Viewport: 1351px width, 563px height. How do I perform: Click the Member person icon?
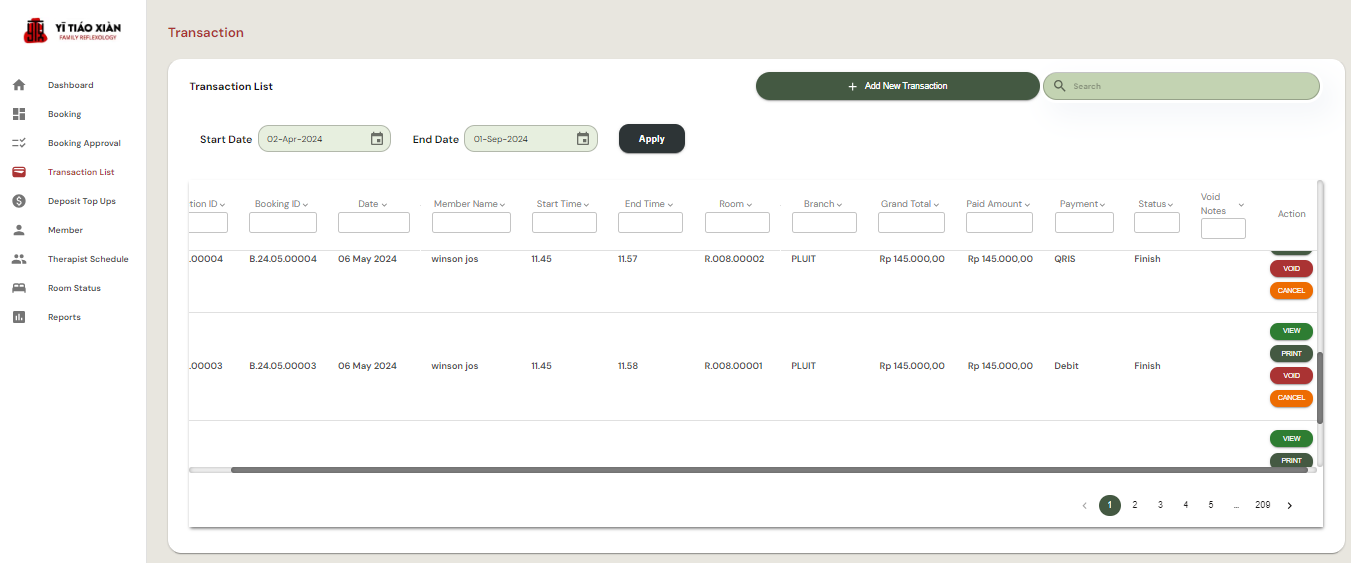point(19,230)
